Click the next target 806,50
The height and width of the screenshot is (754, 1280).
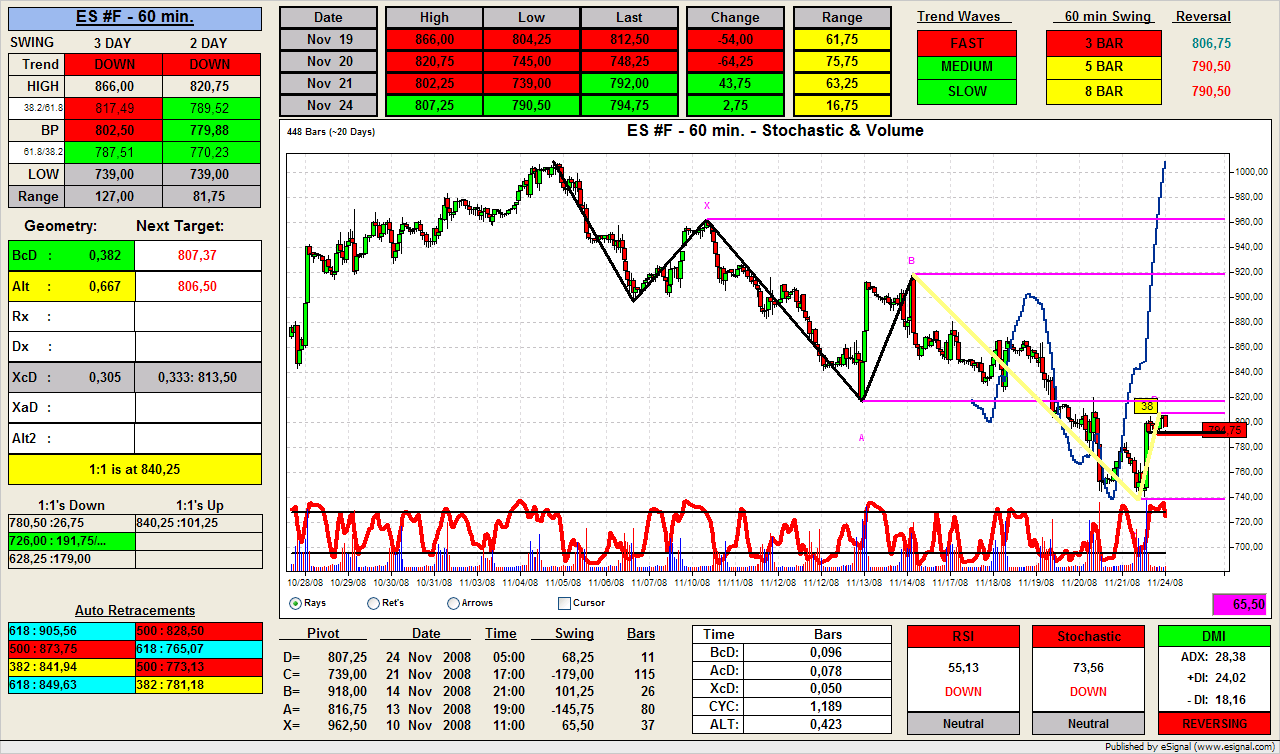point(198,286)
